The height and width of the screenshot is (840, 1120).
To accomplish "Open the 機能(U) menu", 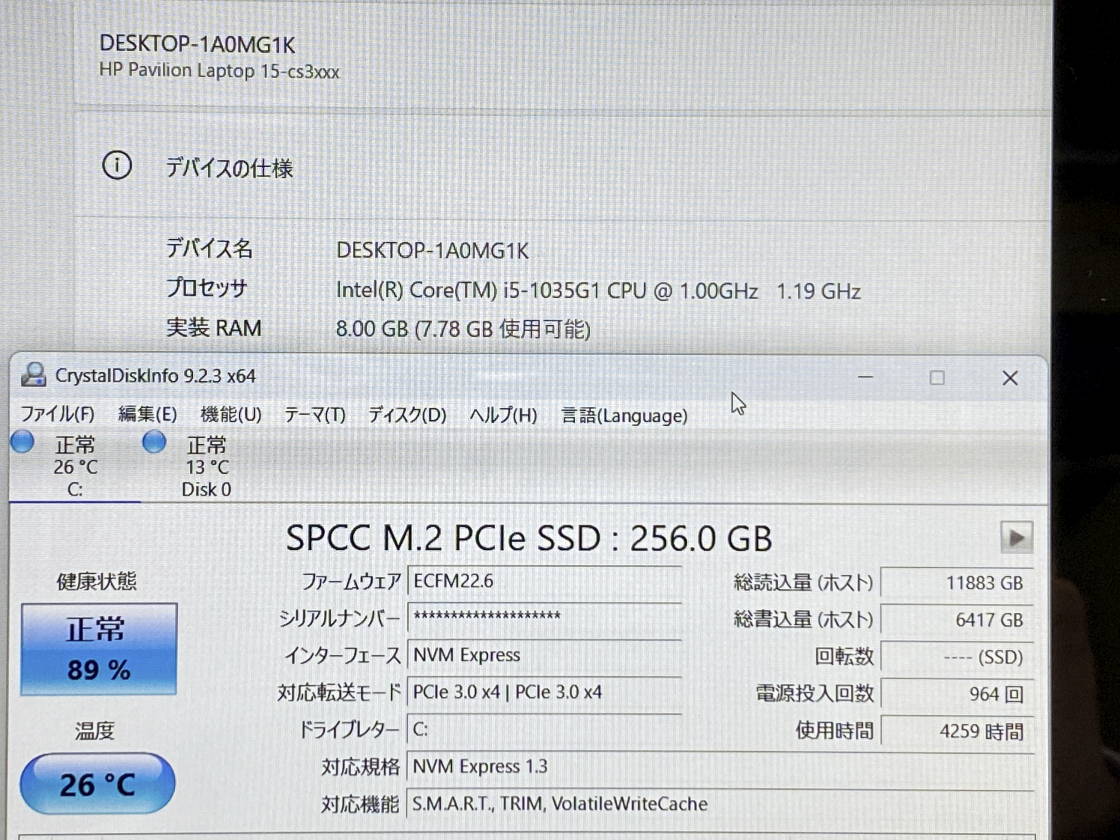I will (231, 414).
